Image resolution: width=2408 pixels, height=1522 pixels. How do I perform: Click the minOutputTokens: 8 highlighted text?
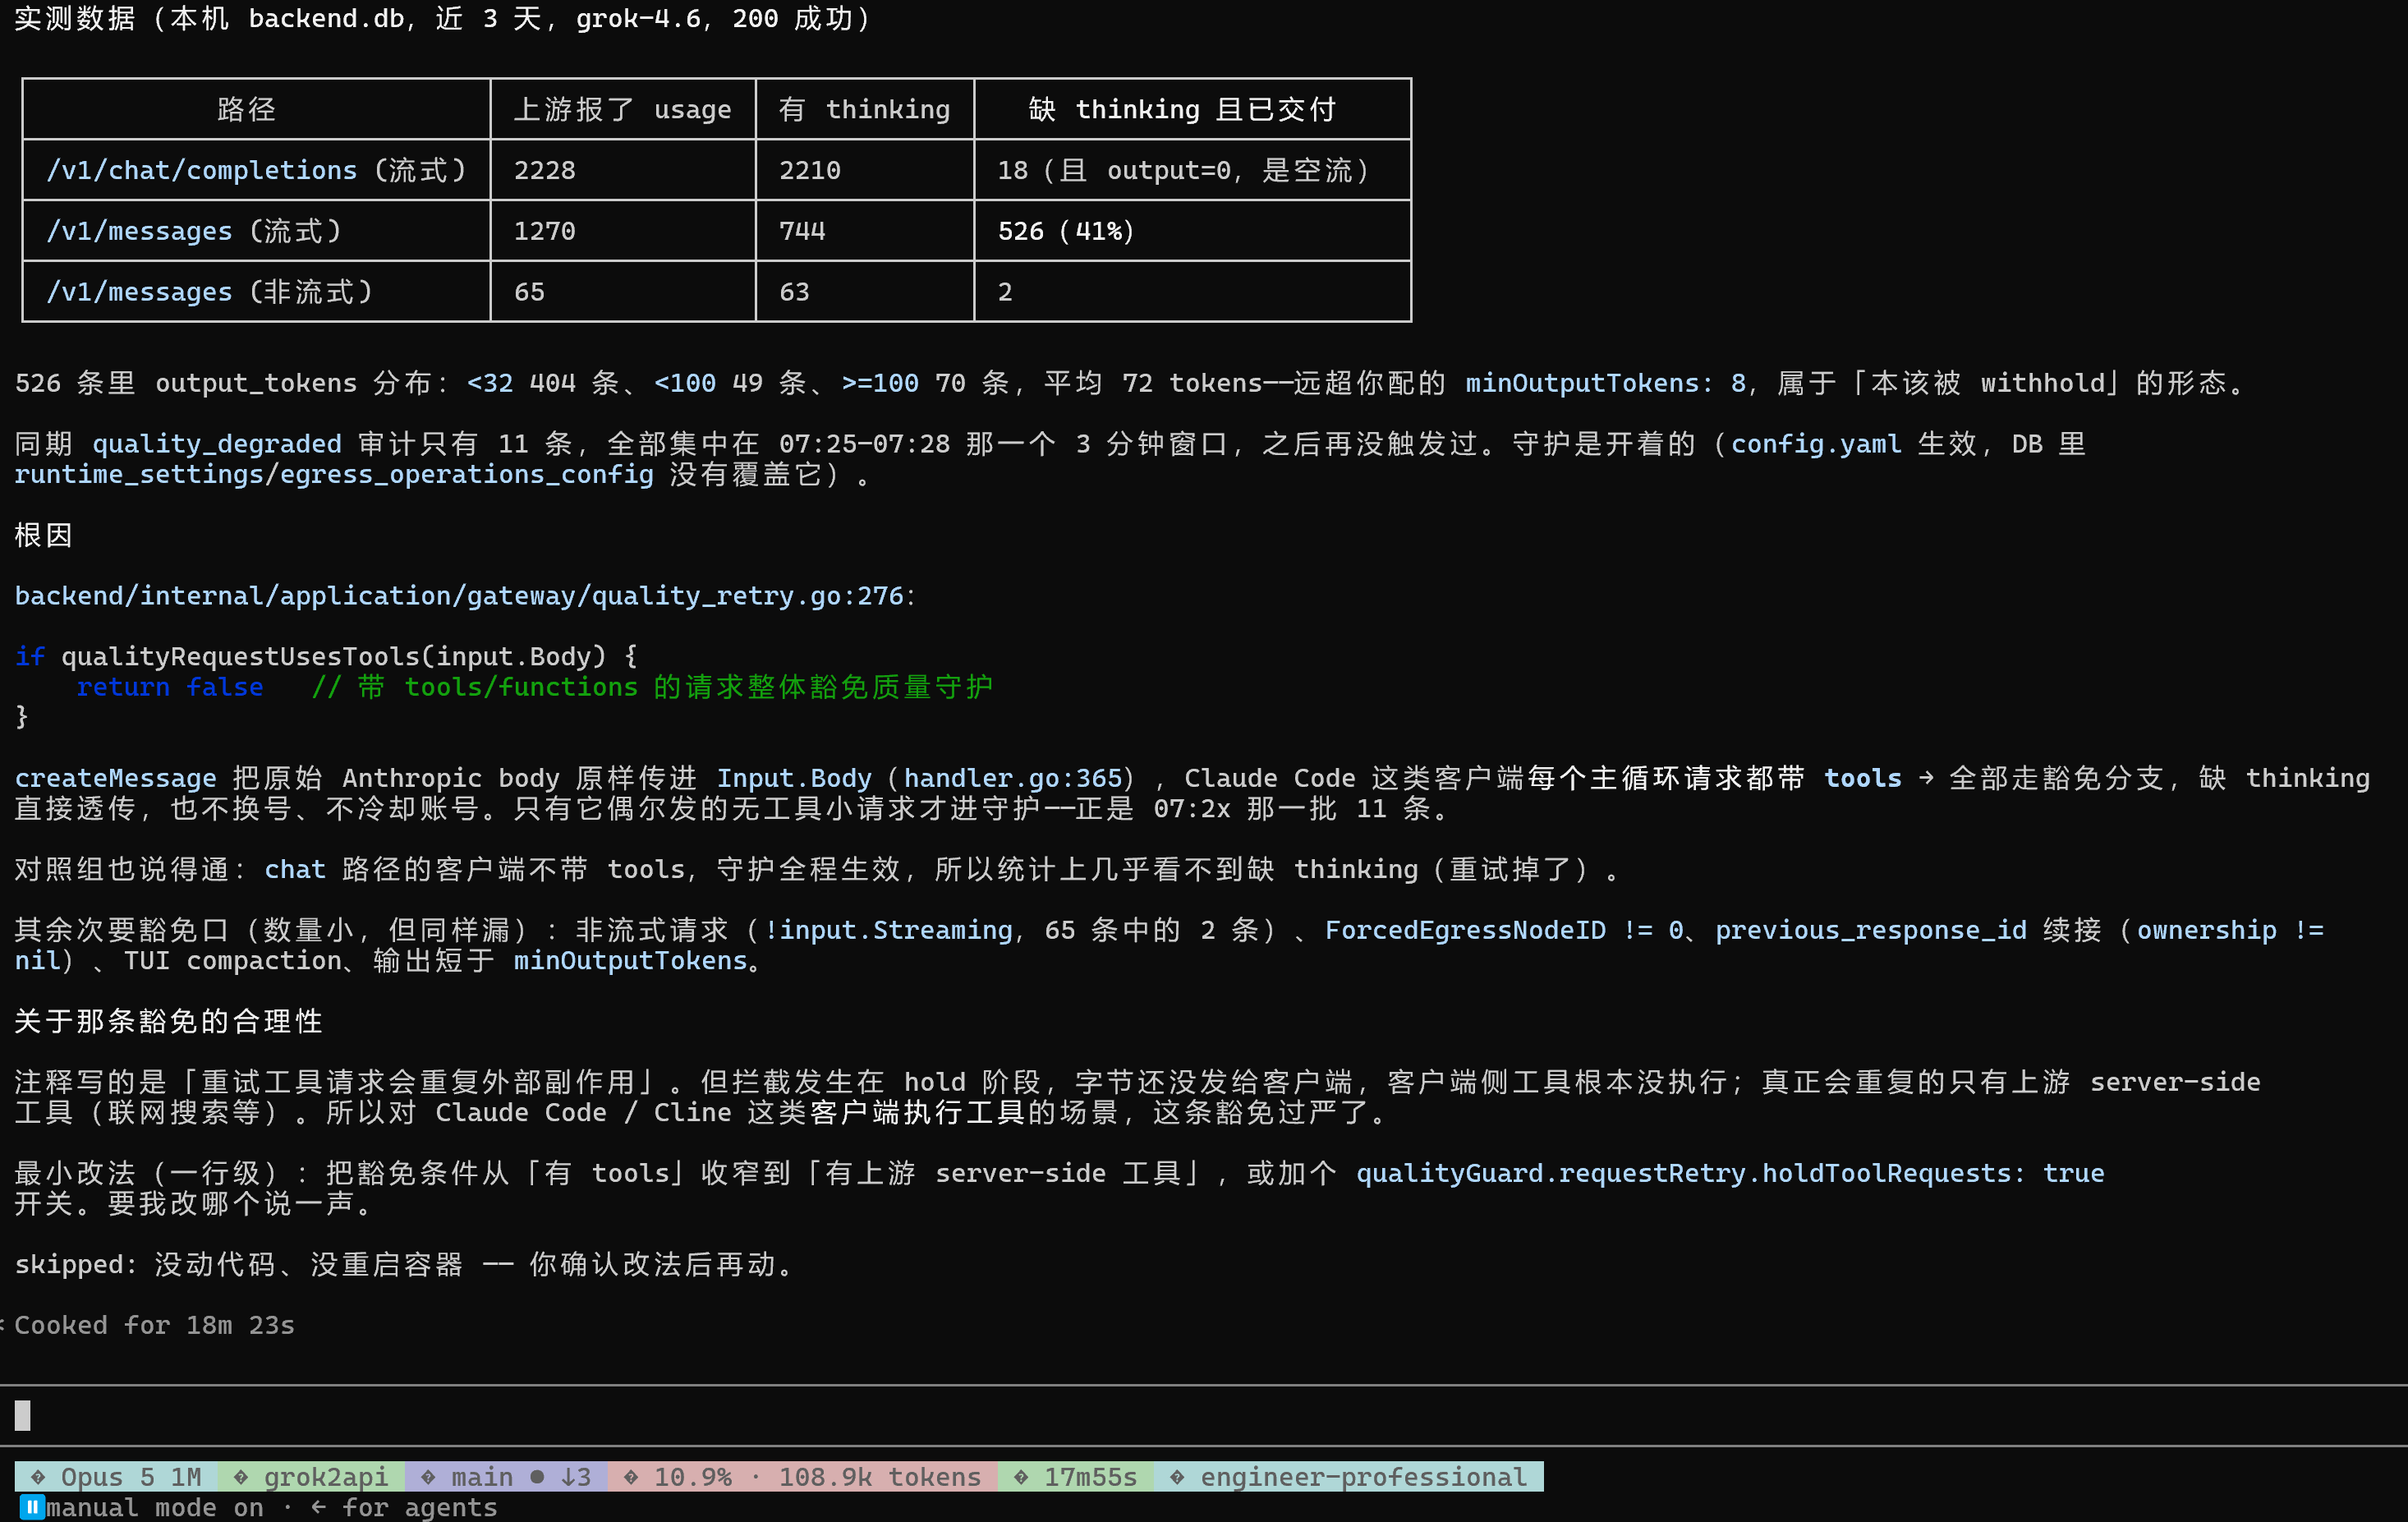pos(1606,383)
